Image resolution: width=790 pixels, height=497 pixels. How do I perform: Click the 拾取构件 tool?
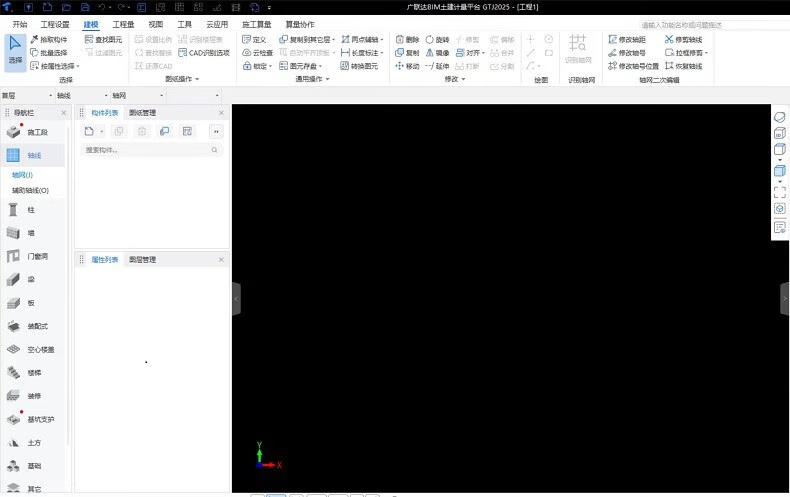tap(49, 39)
